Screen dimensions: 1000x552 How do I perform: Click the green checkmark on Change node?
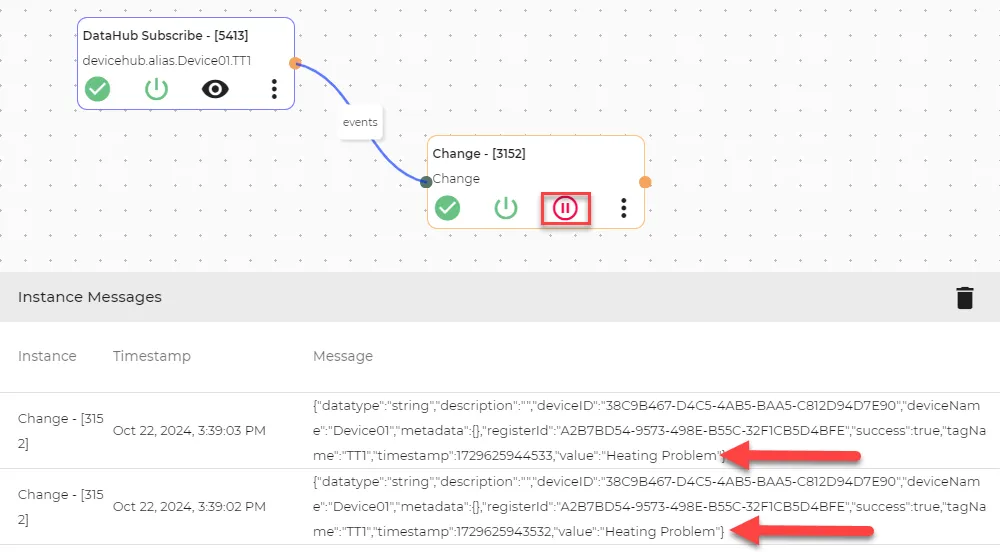(x=448, y=208)
